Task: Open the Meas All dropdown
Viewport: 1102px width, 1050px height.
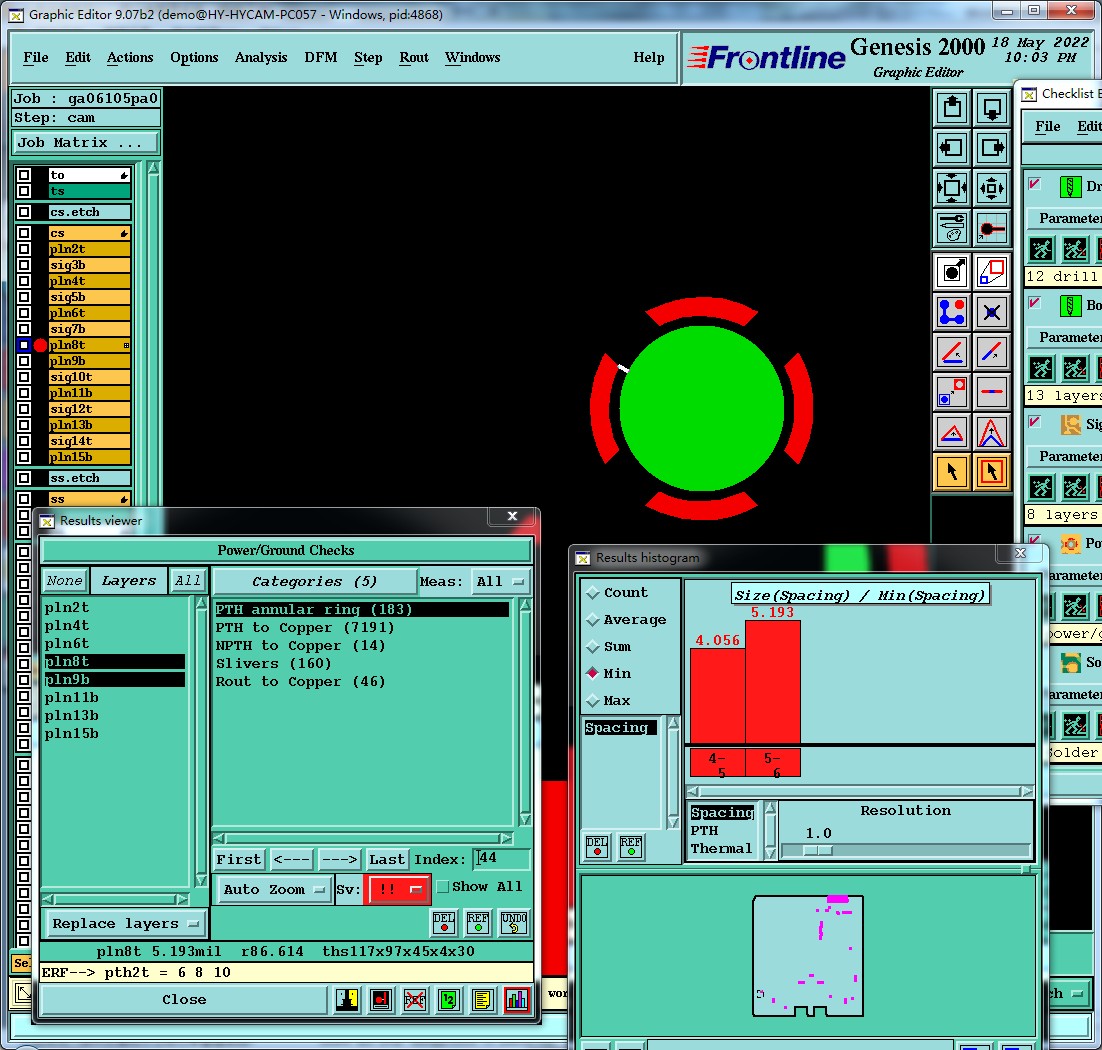Action: coord(500,581)
